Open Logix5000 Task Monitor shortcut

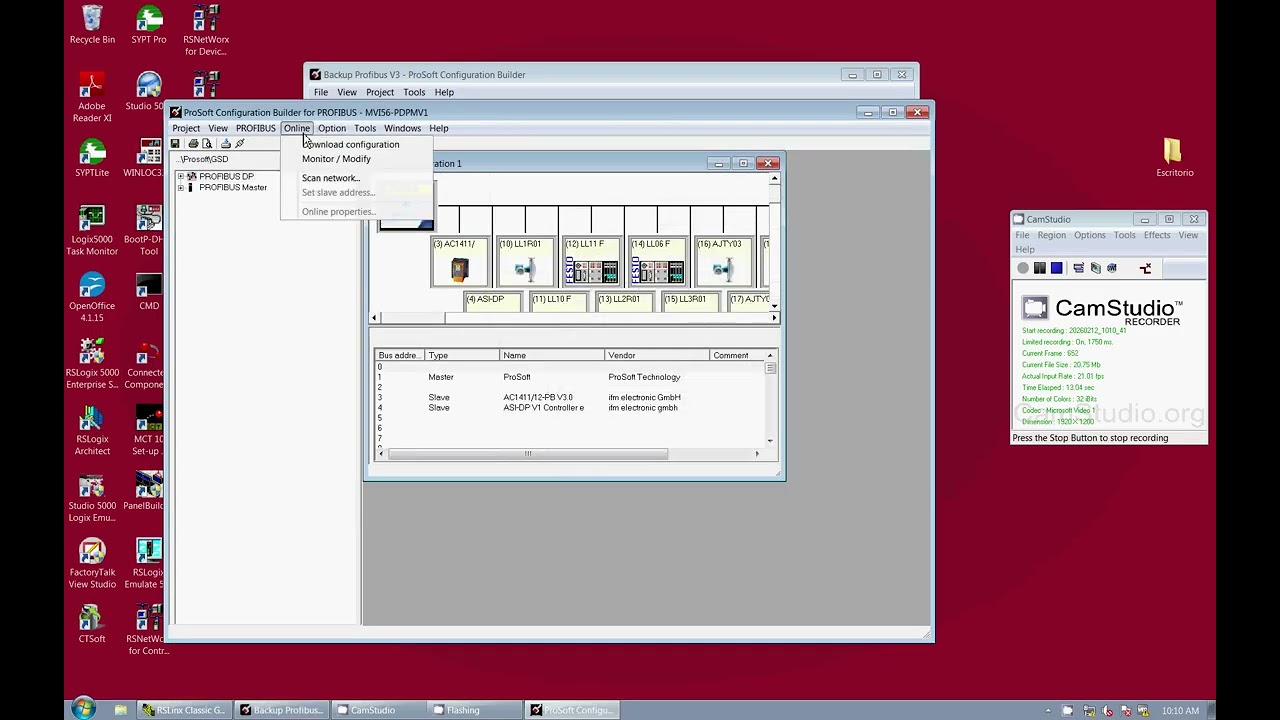point(92,230)
